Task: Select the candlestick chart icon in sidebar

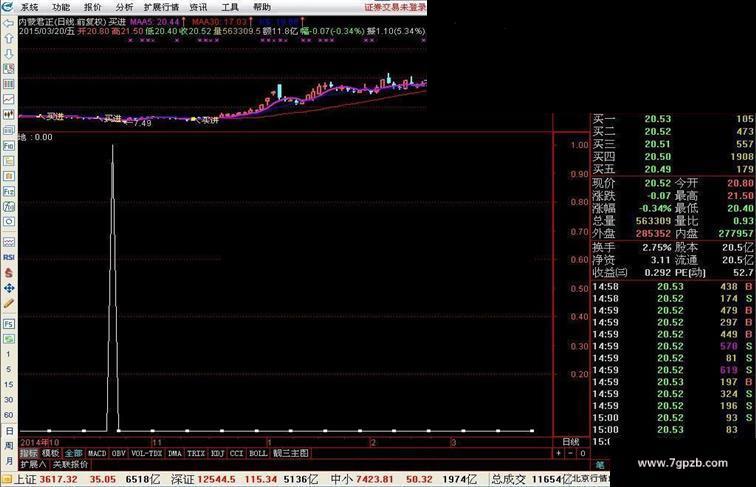Action: [8, 115]
